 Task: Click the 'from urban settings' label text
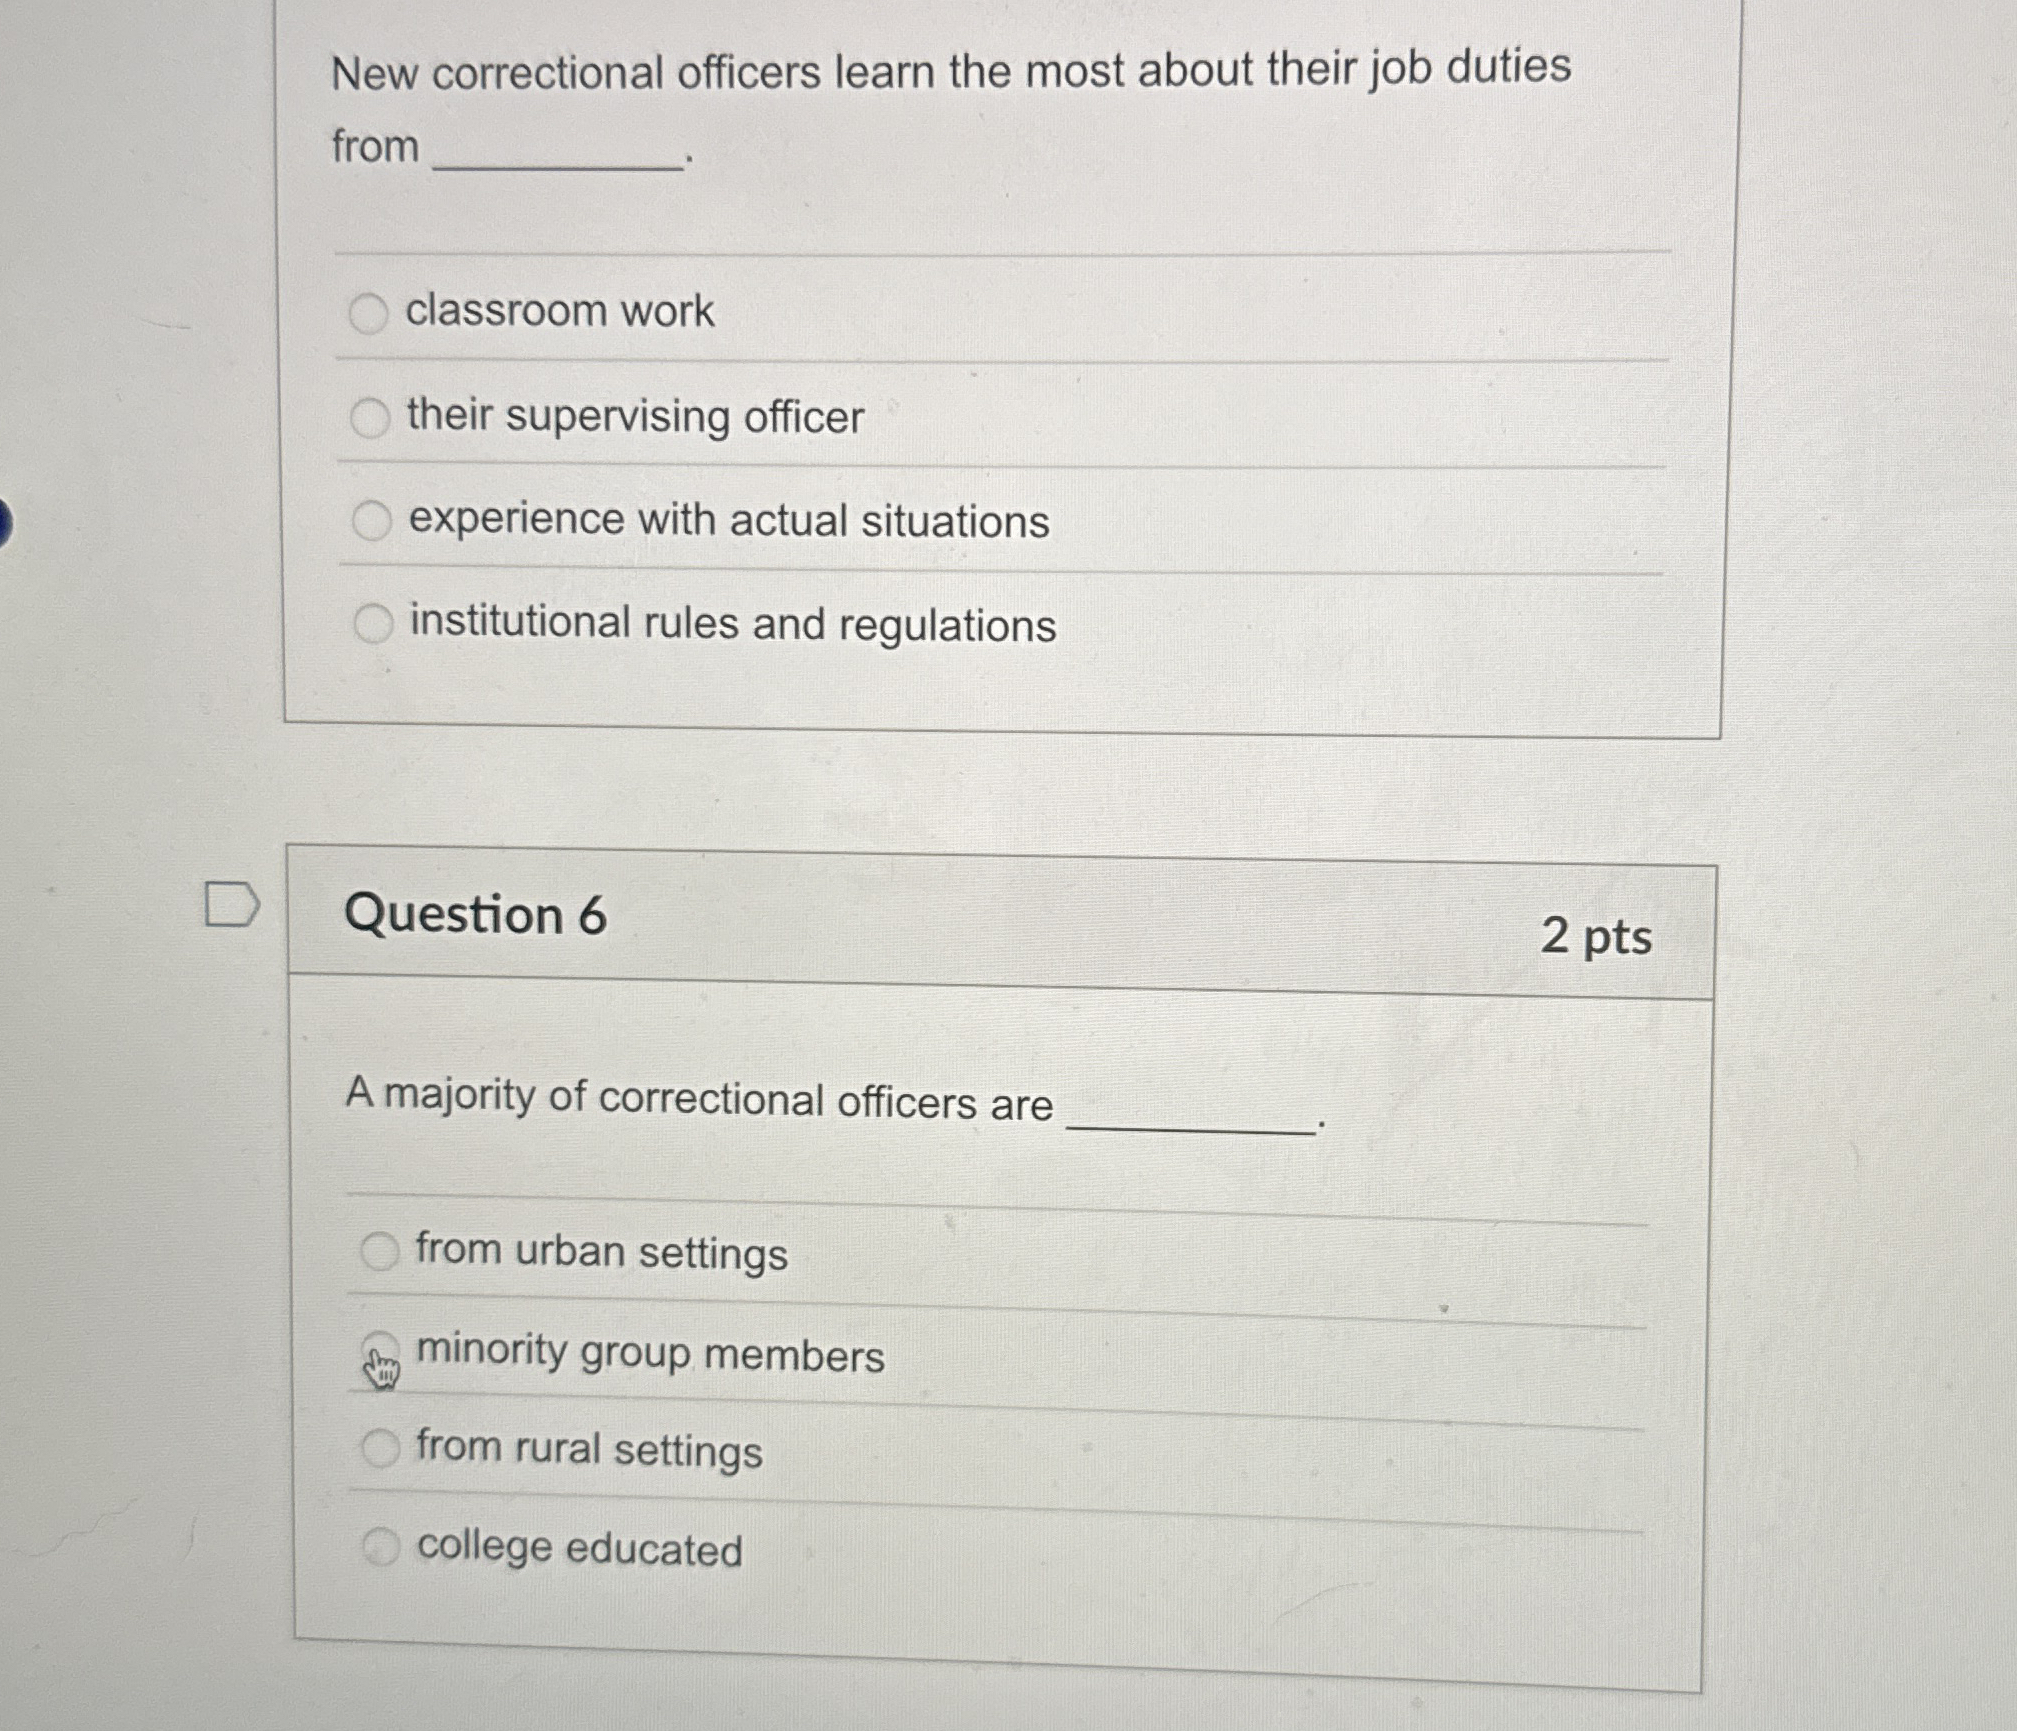[x=601, y=1252]
